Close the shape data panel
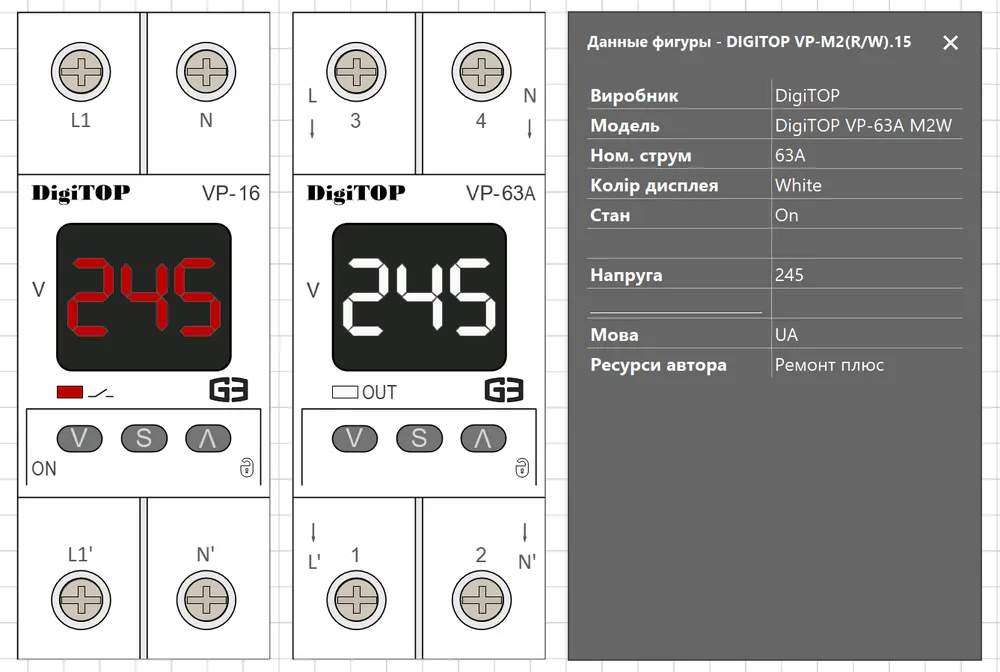 (950, 43)
